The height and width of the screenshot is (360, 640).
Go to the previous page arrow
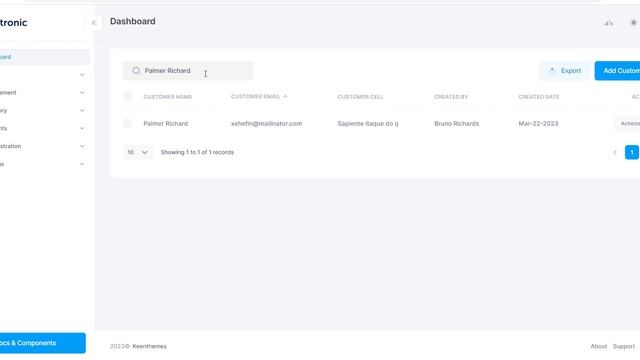[615, 153]
